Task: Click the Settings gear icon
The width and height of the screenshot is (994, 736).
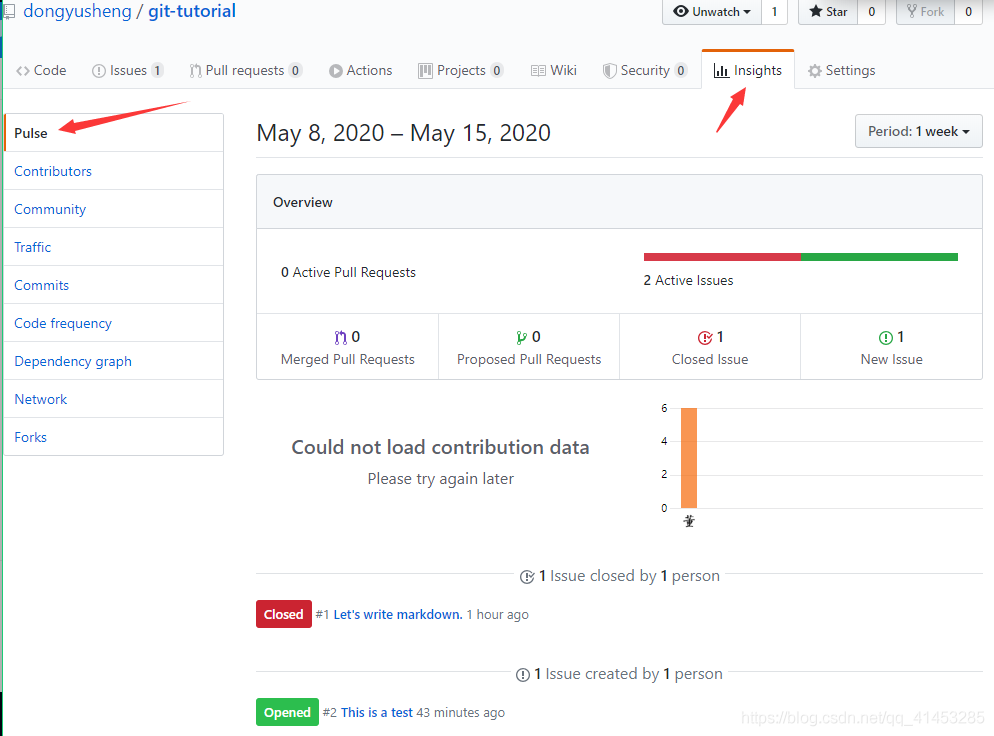Action: pyautogui.click(x=815, y=71)
